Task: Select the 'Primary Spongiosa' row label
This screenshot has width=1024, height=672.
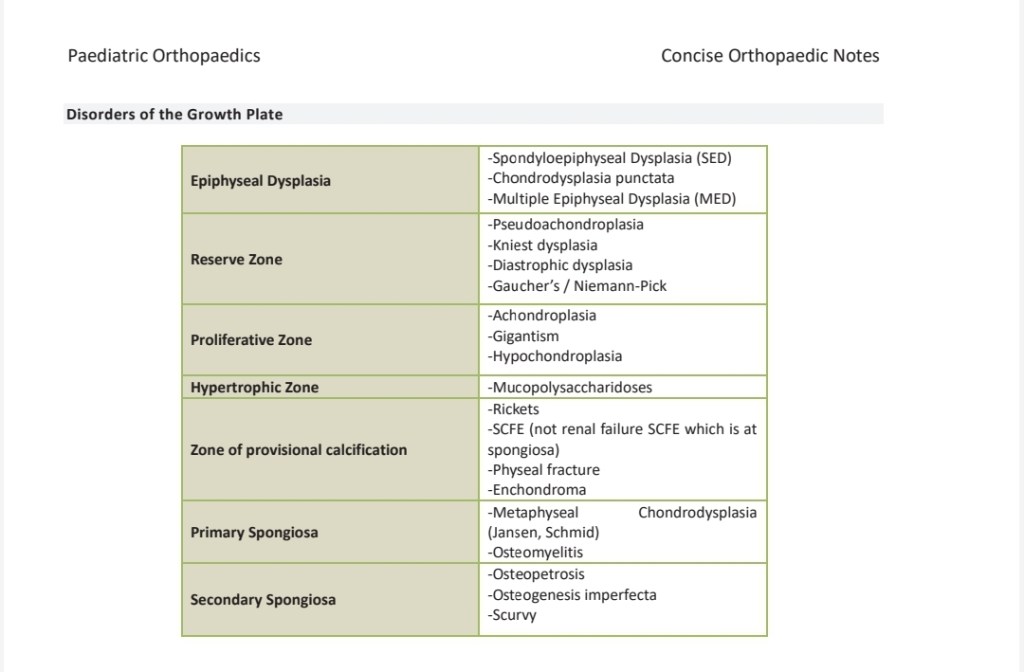Action: tap(254, 532)
